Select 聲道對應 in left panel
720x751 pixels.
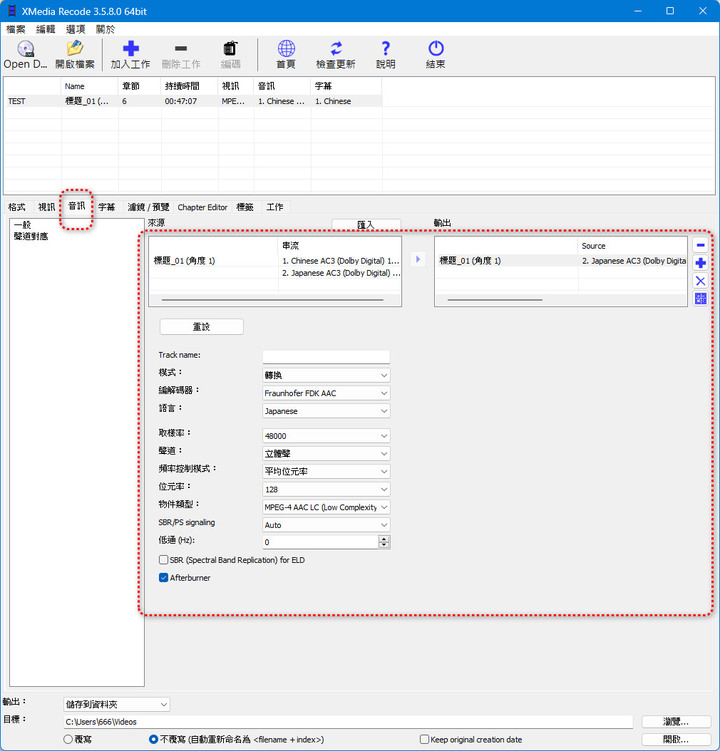coord(31,236)
